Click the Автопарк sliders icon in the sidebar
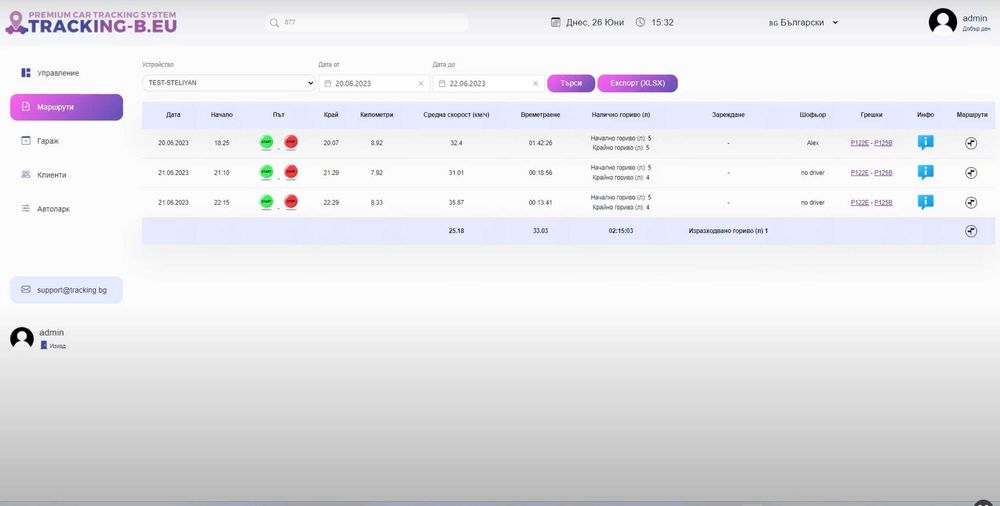 (x=26, y=208)
